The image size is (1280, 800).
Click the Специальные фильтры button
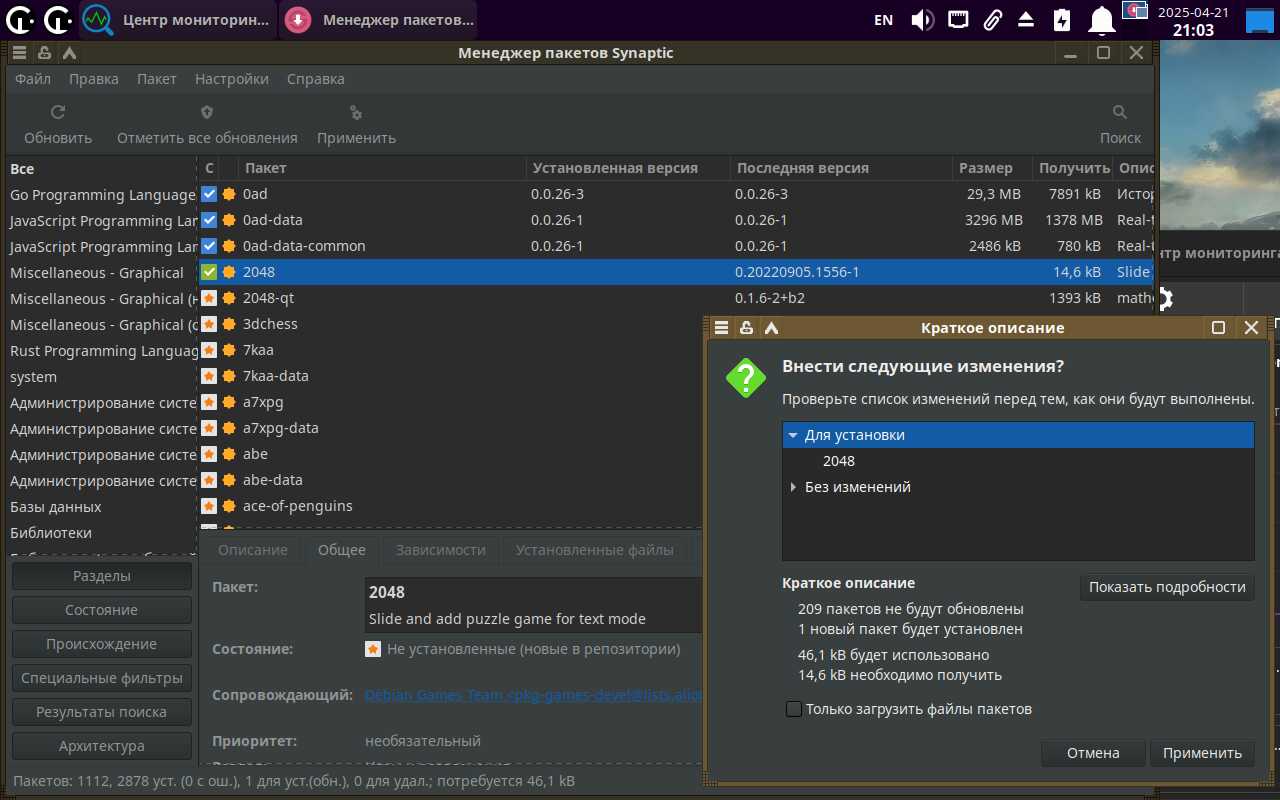click(102, 678)
